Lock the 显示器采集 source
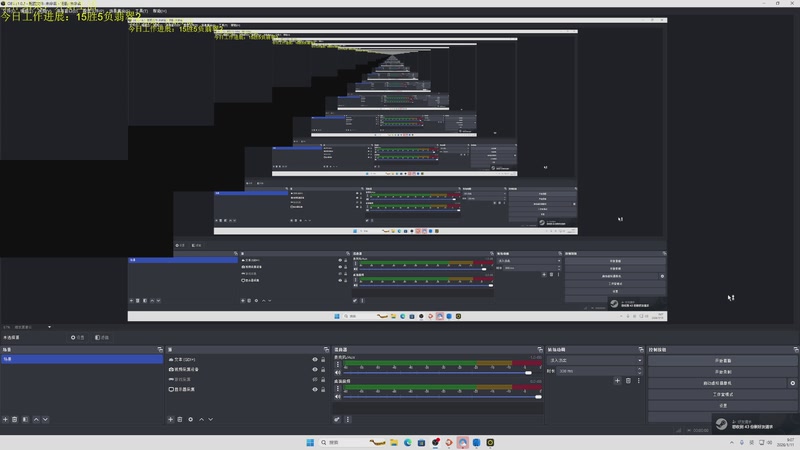Image resolution: width=800 pixels, height=450 pixels. [x=323, y=389]
